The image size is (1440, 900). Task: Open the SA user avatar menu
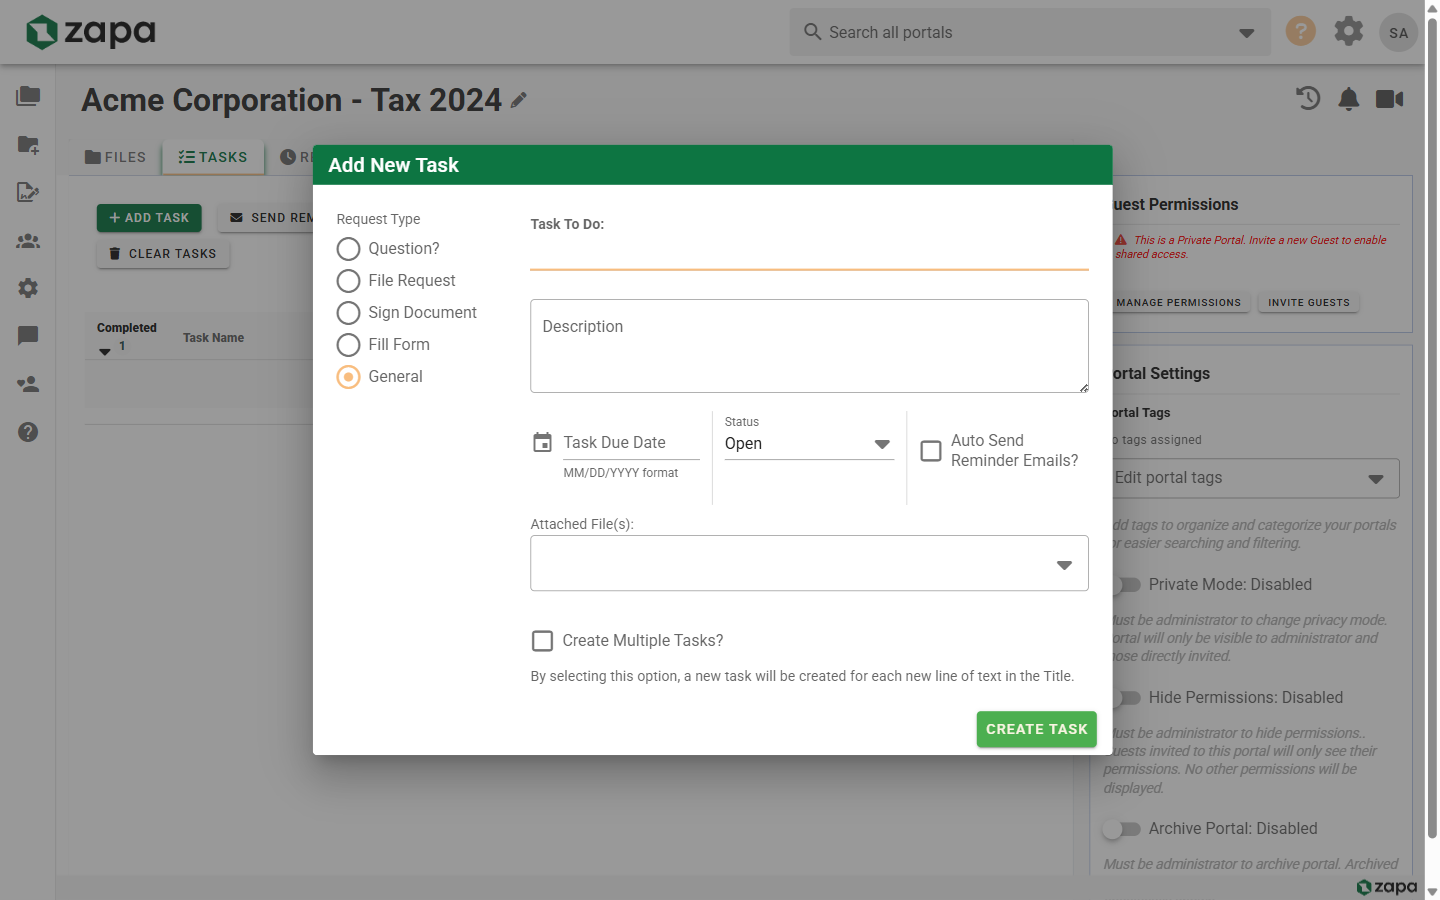[x=1398, y=33]
